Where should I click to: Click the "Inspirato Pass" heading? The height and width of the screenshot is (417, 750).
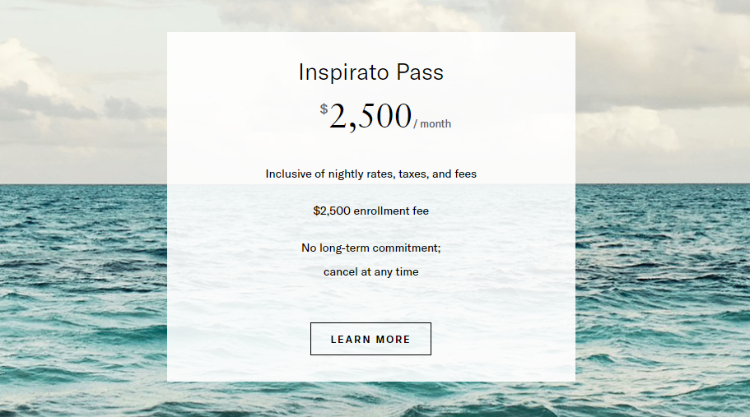click(x=370, y=72)
